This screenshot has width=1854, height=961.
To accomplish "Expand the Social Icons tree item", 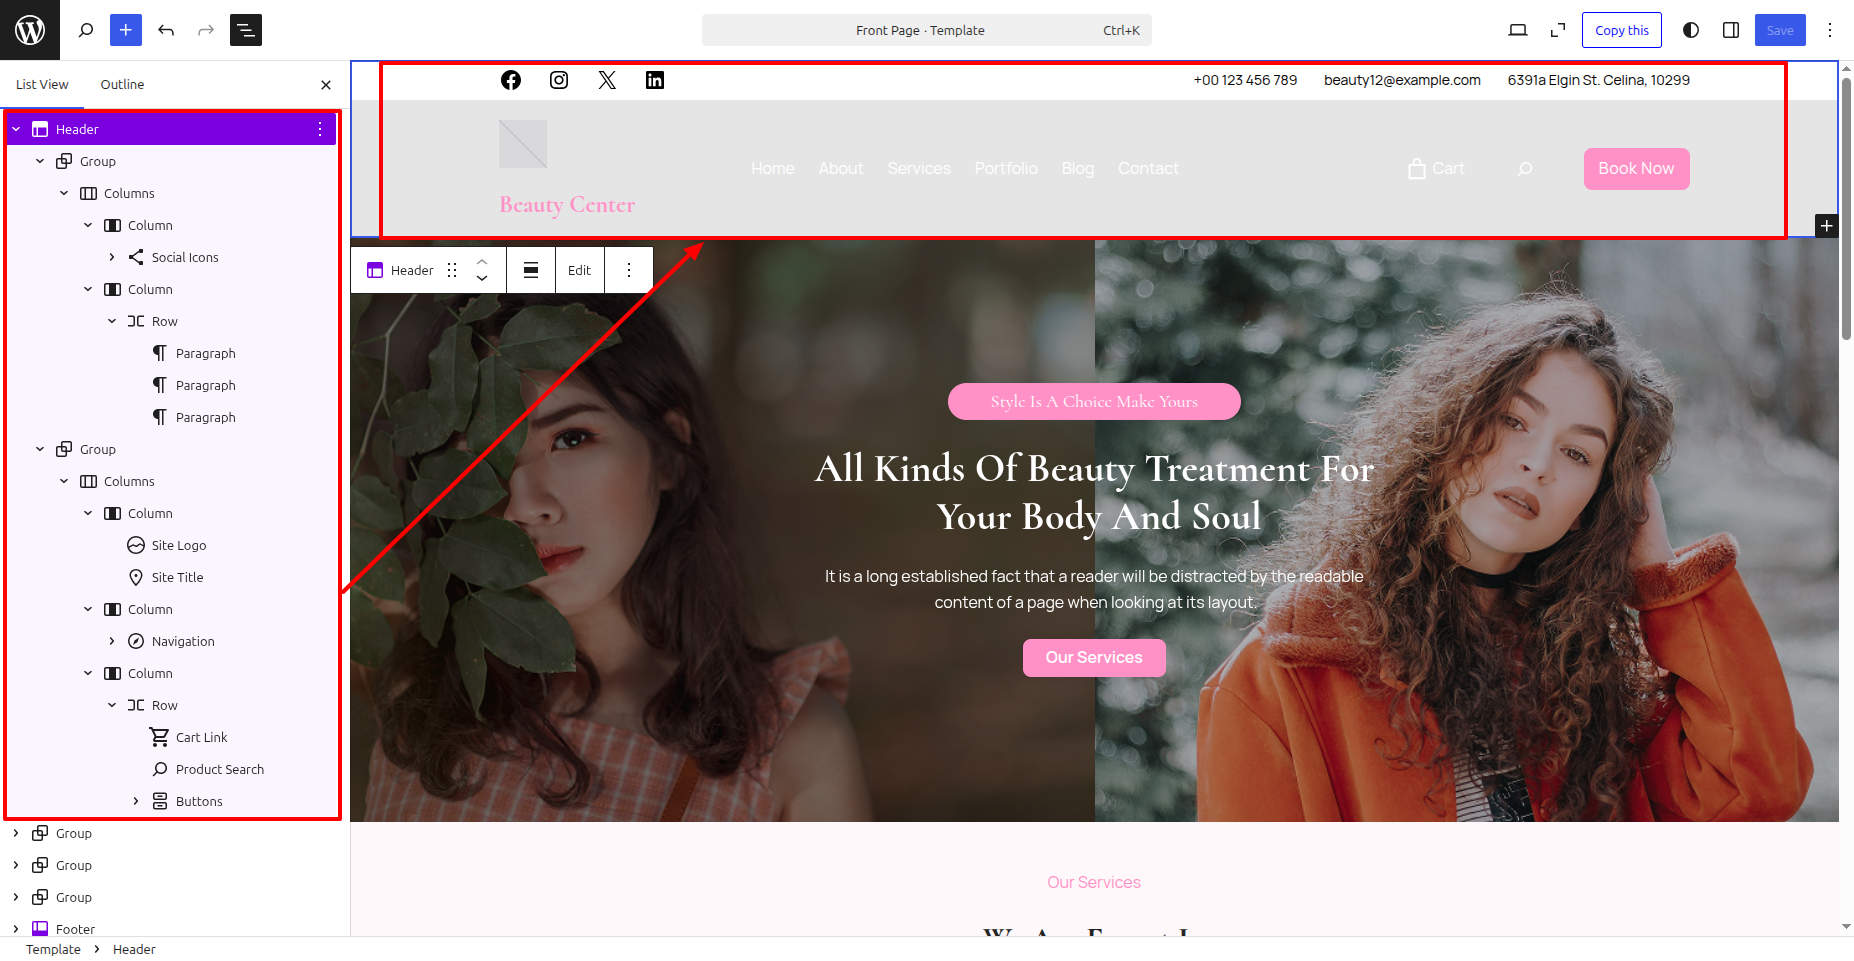I will tap(112, 257).
